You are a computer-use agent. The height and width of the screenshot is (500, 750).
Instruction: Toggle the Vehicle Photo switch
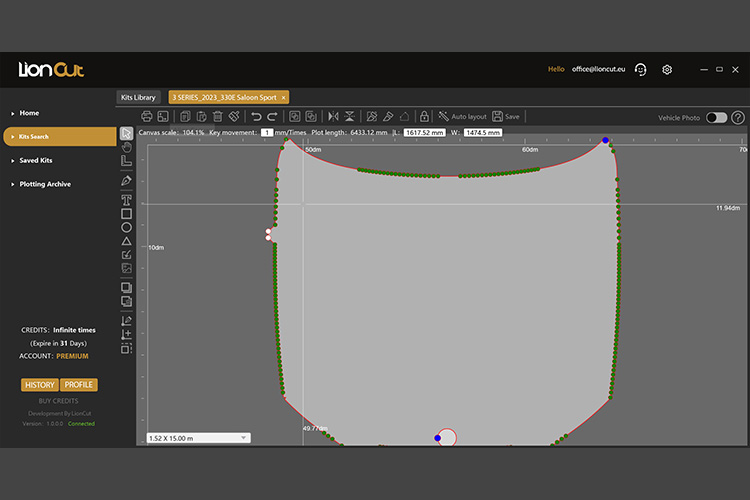click(716, 117)
